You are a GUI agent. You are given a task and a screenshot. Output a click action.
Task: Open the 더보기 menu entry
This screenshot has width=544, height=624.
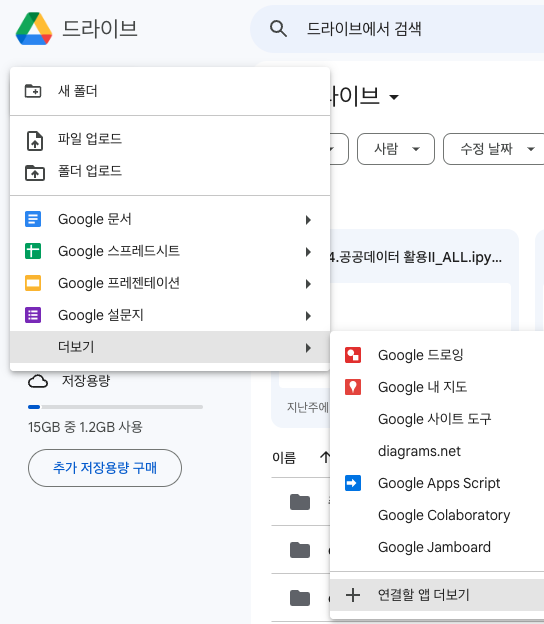170,347
